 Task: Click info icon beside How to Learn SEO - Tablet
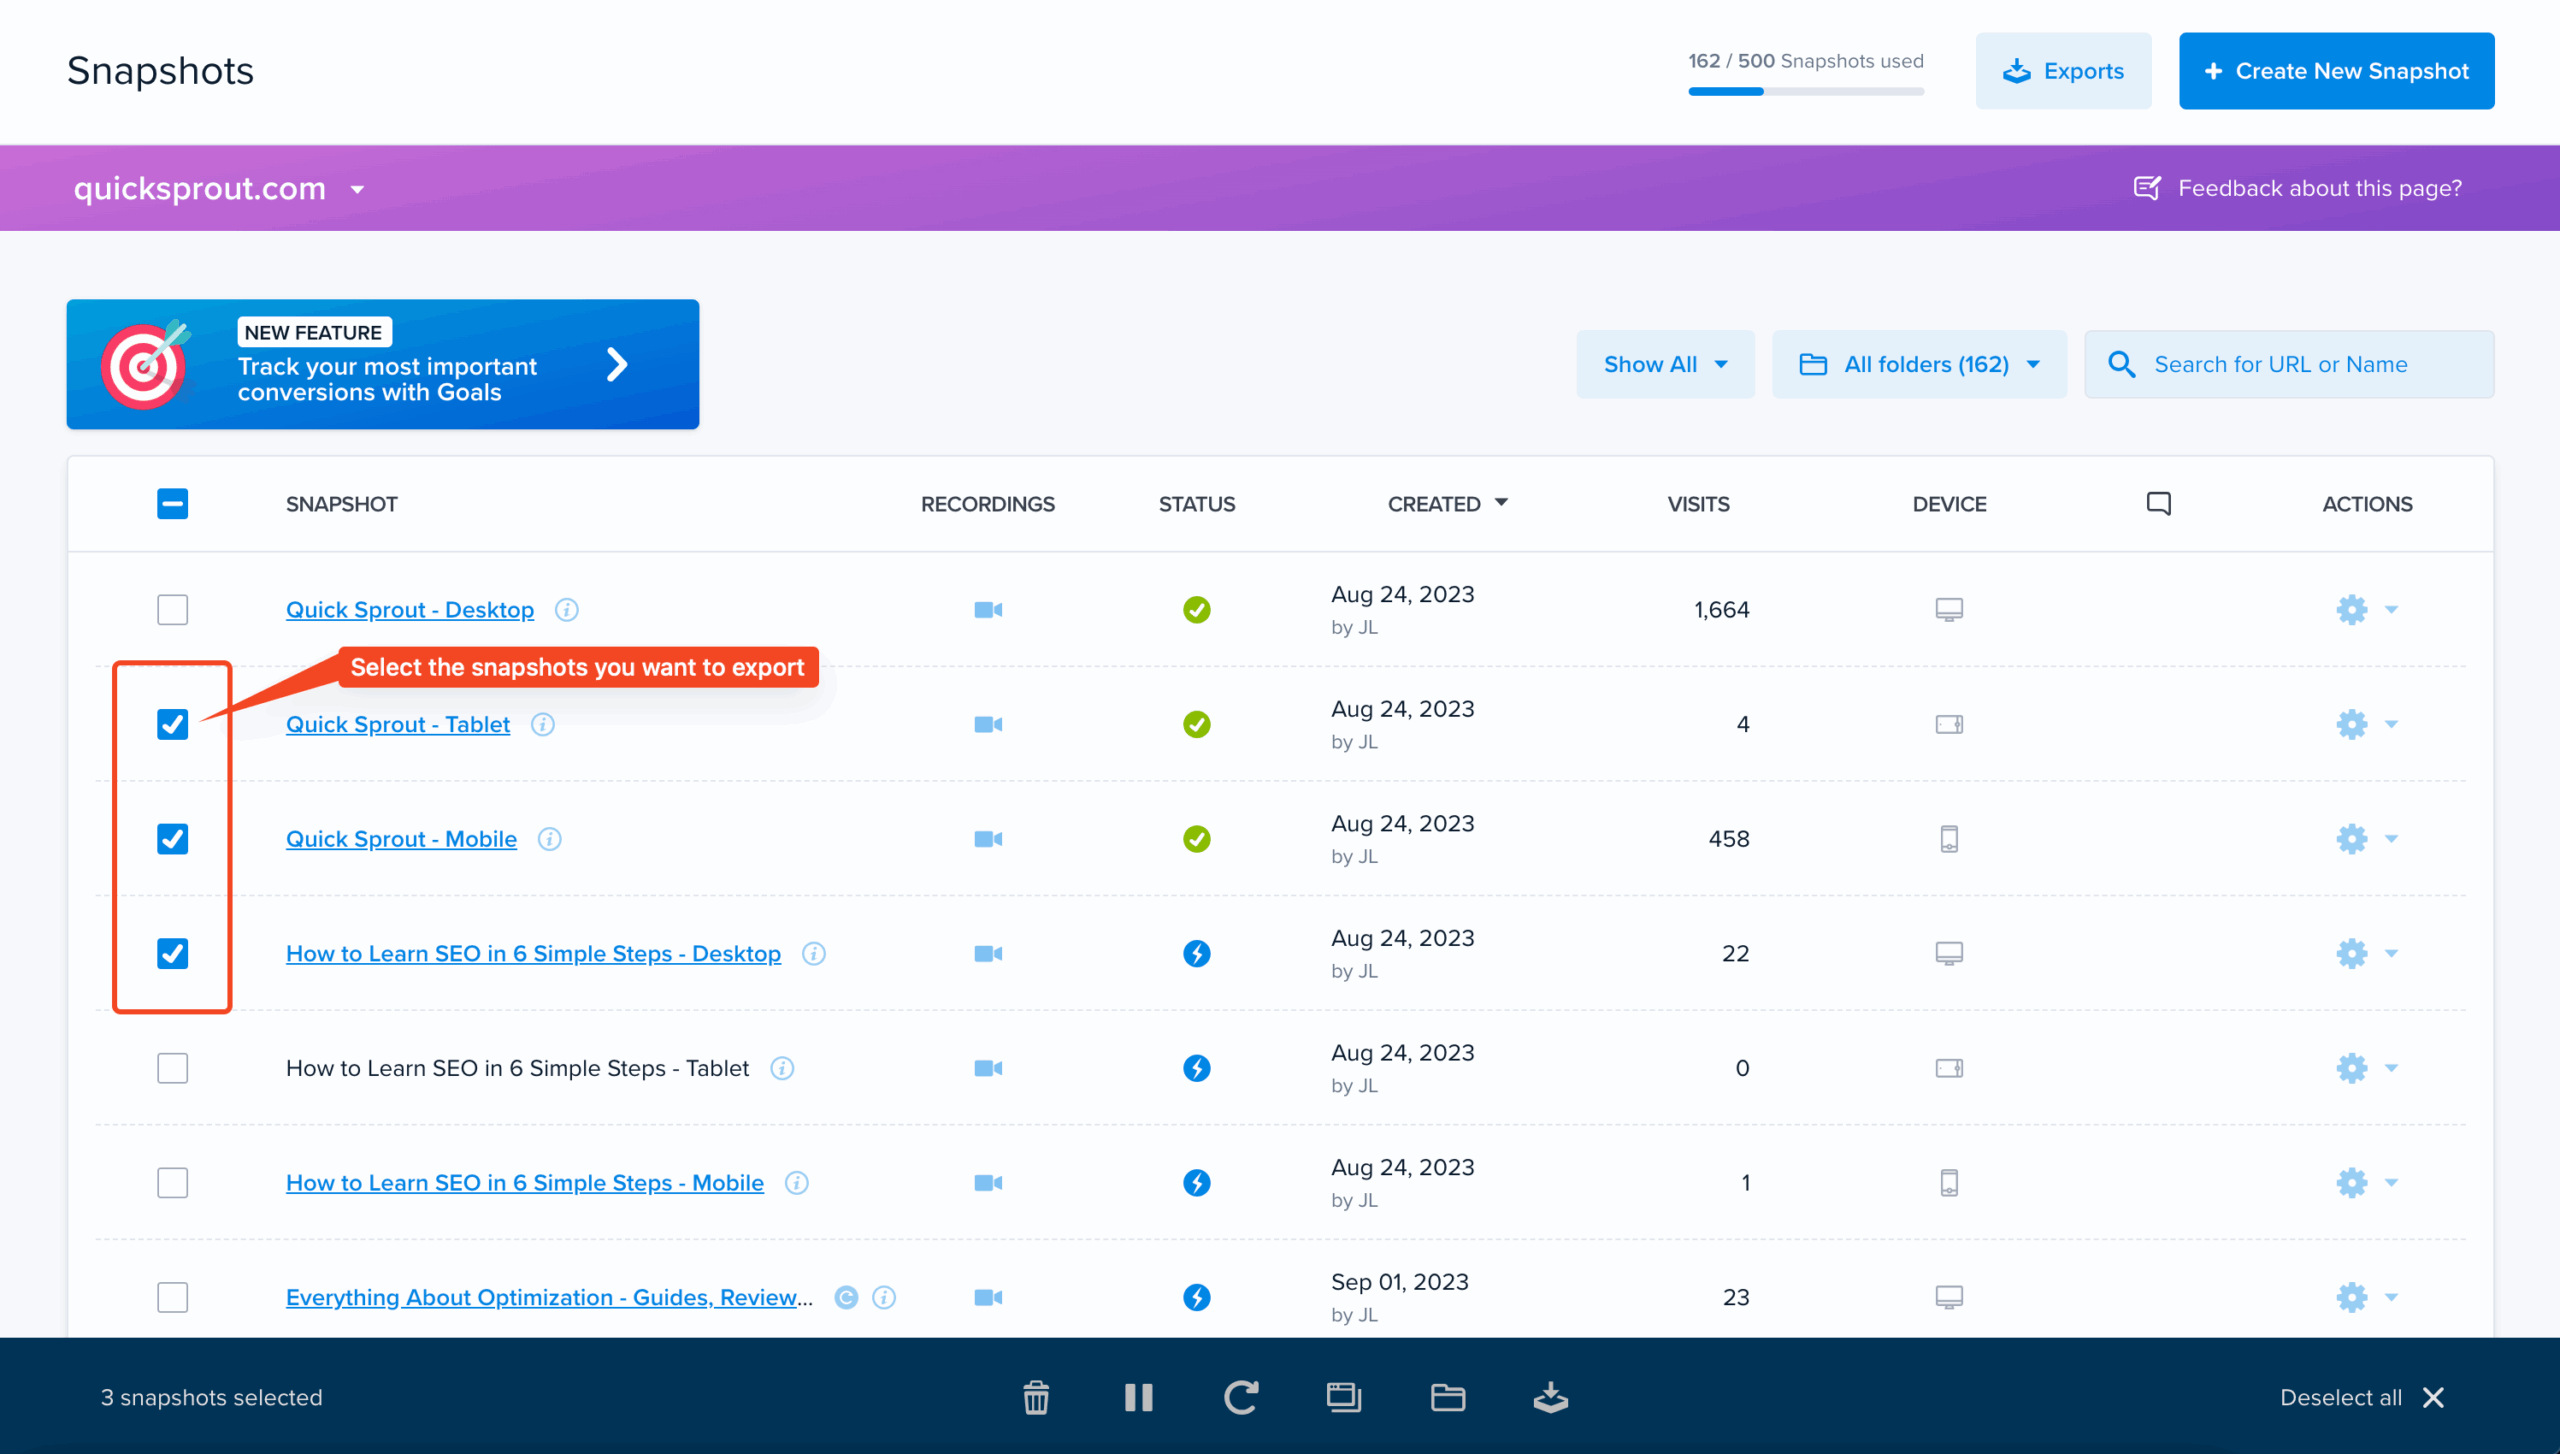[782, 1068]
